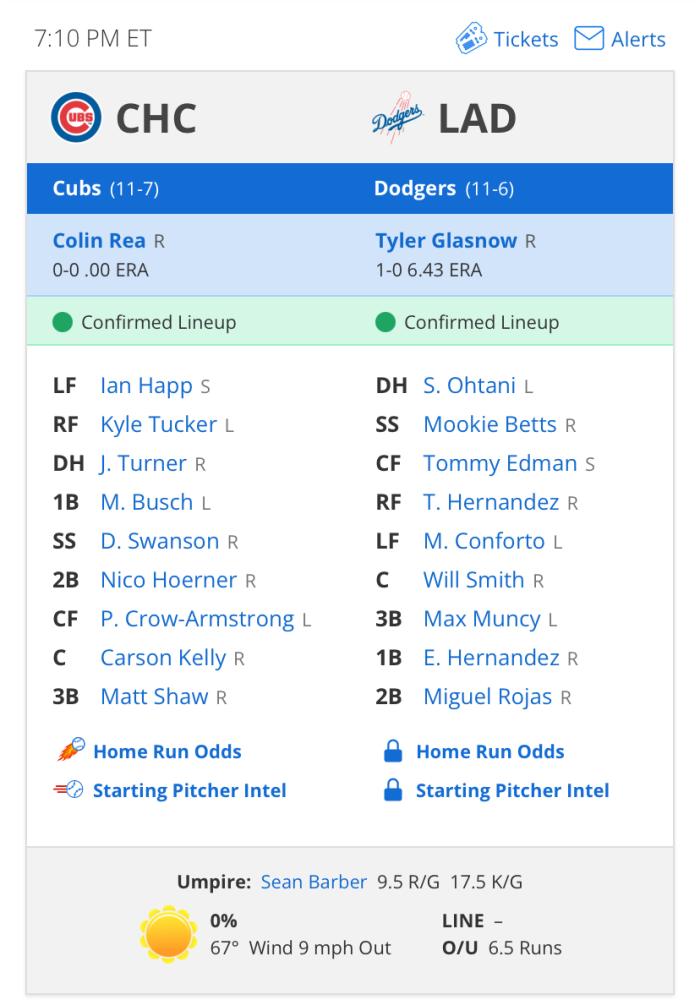The image size is (700, 1000).
Task: View Mookie Betts' player page
Action: click(490, 425)
